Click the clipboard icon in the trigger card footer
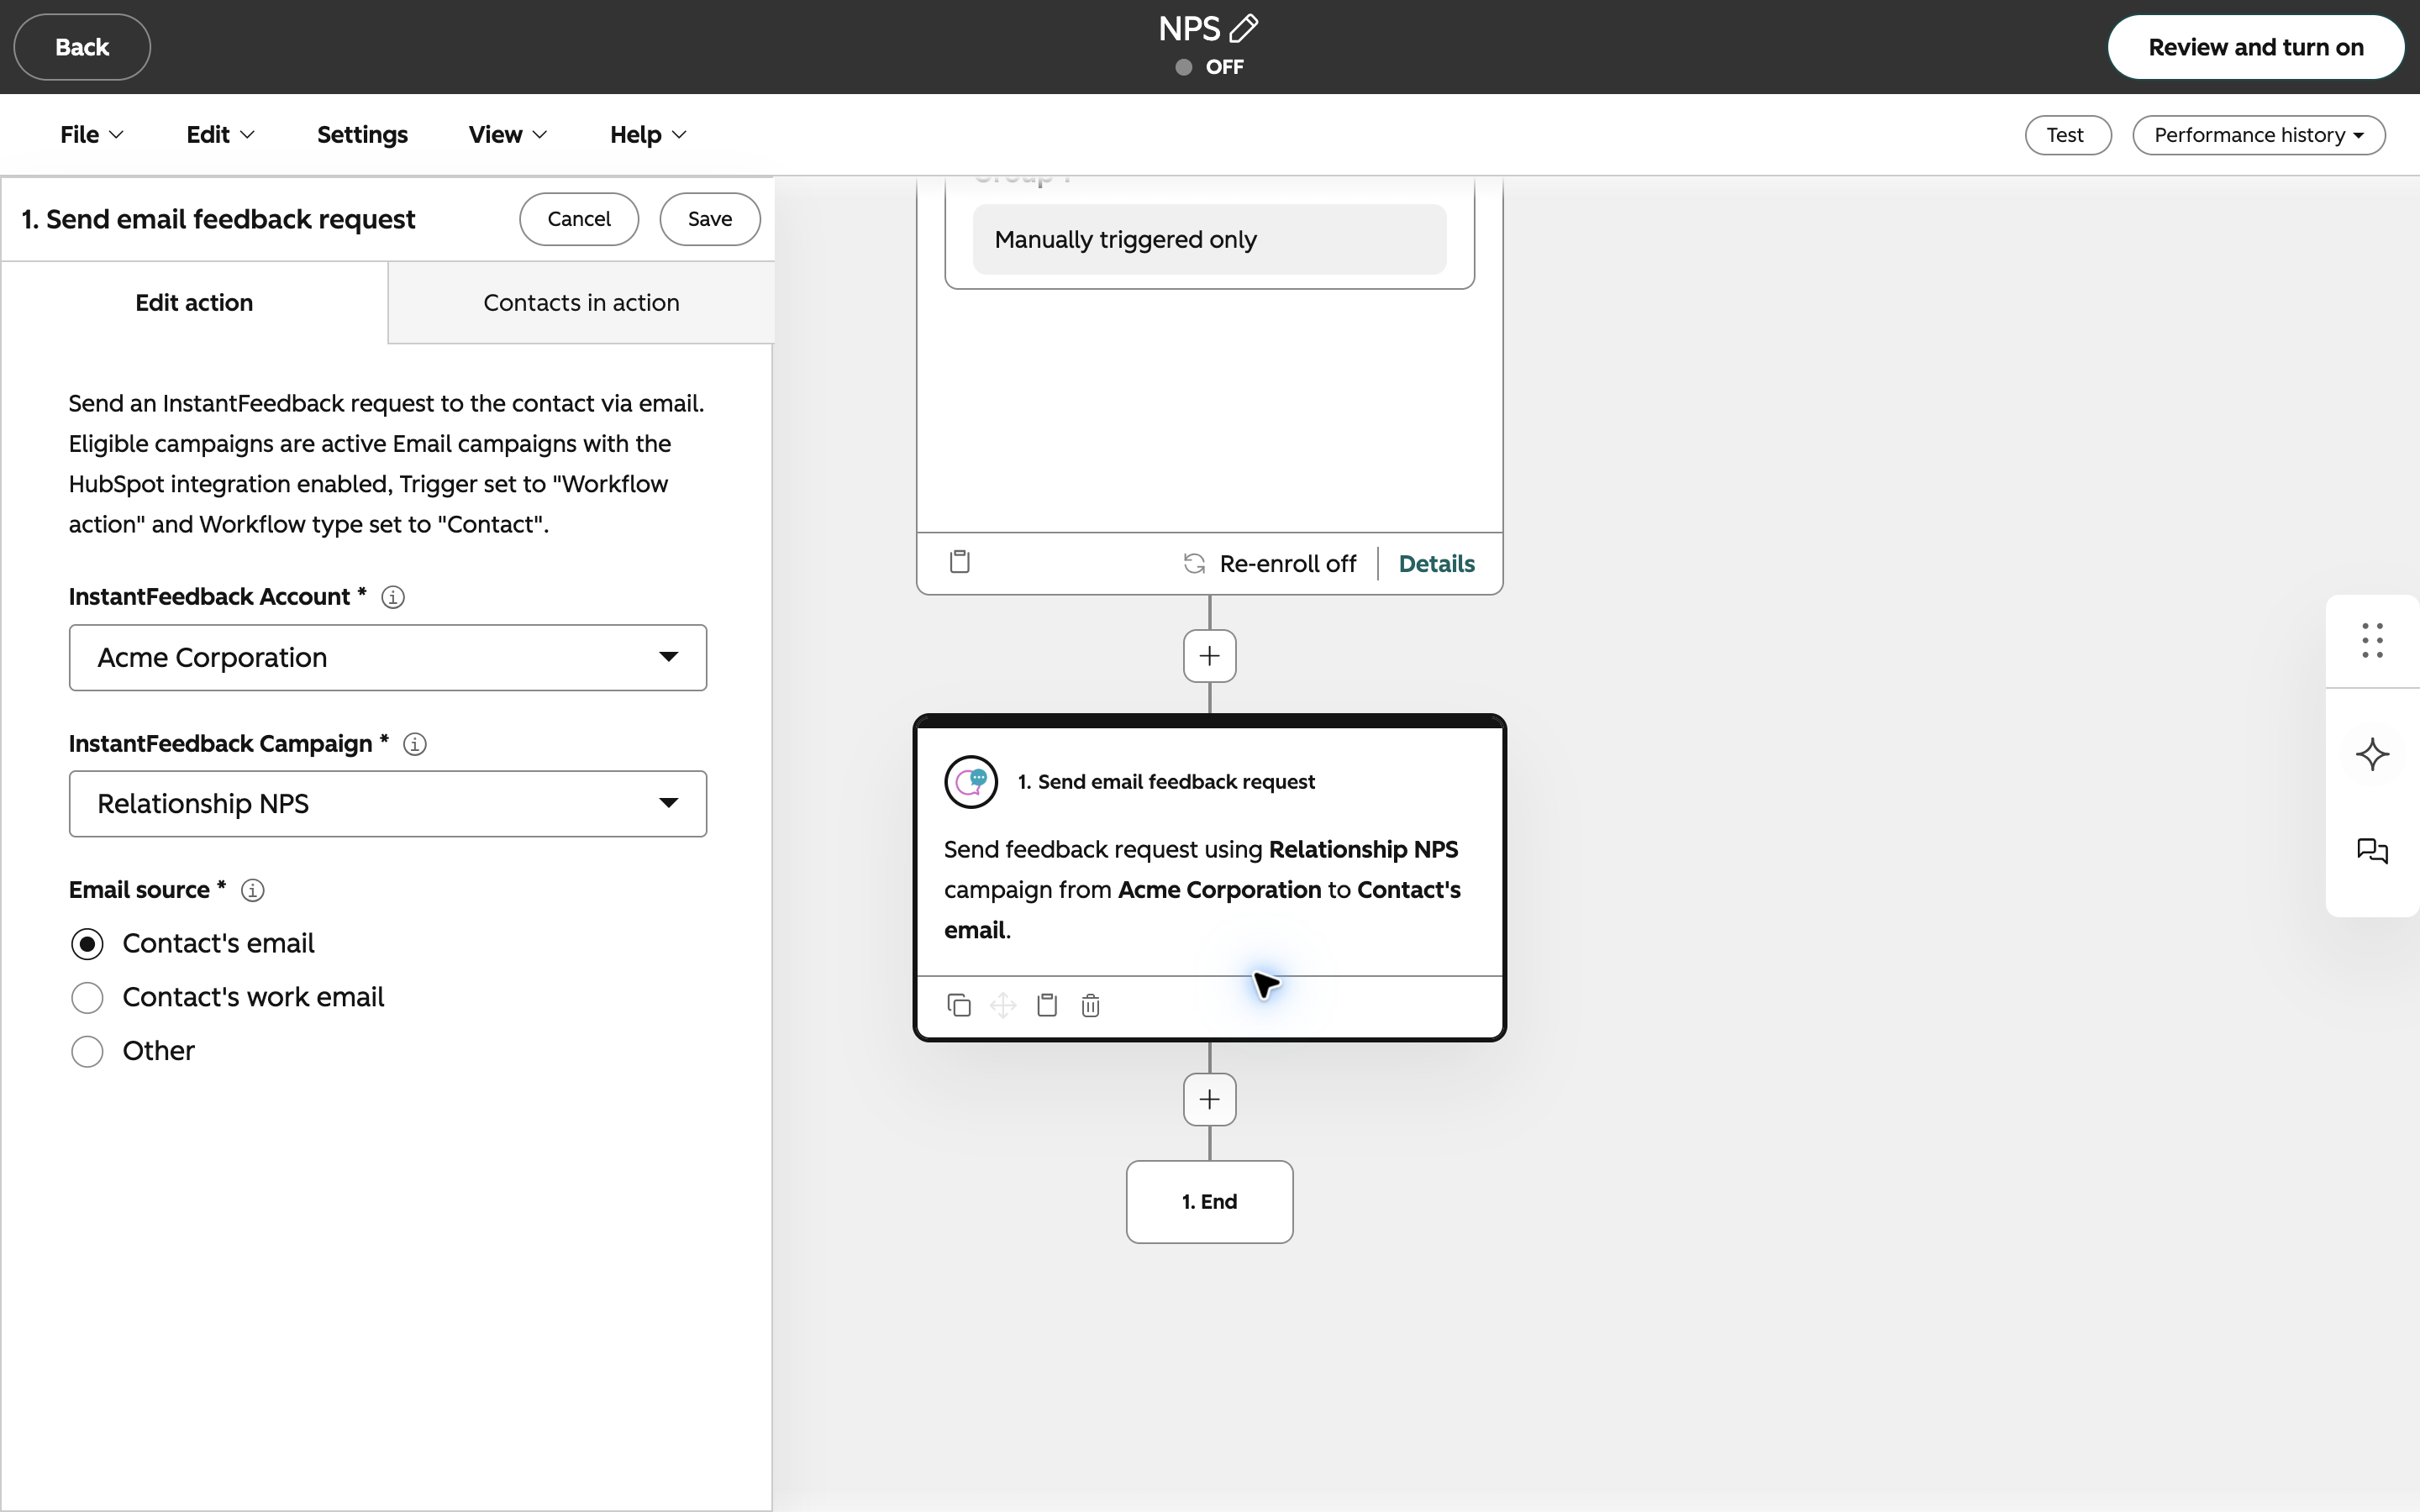 pos(960,561)
